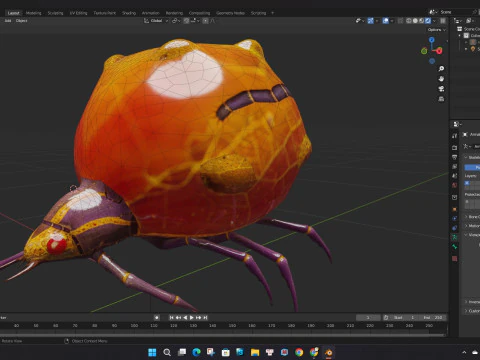Click the first armature layer box
Screen dimensions: 480x360
[467, 183]
